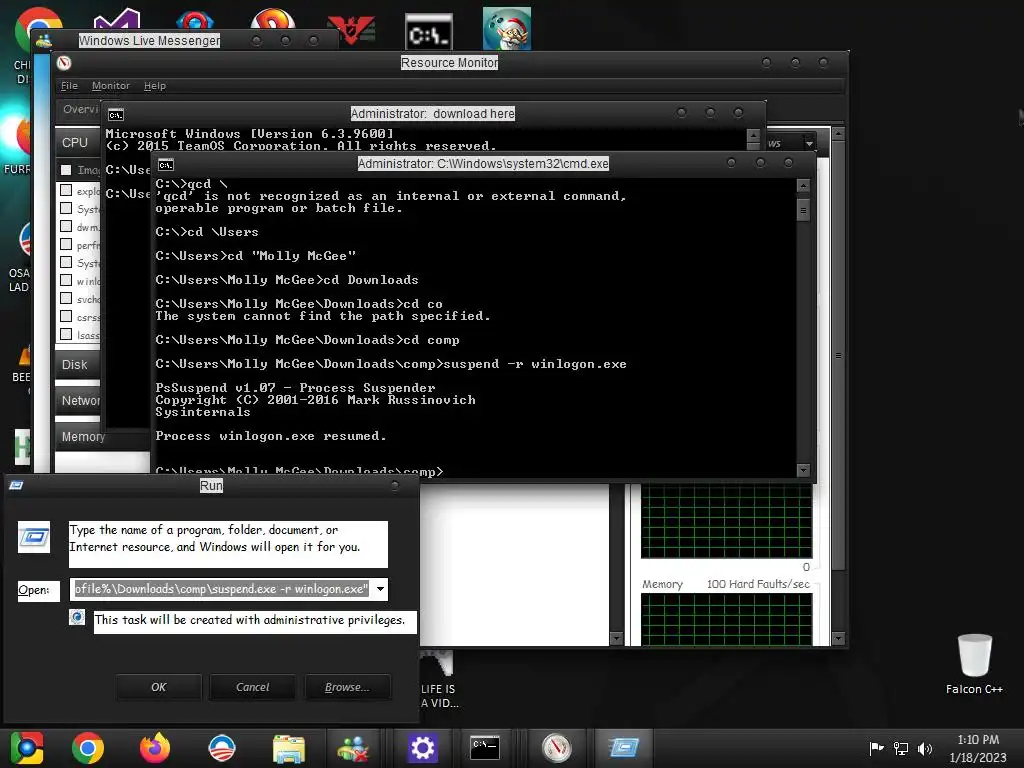Click the 'download here' console scrollbar up arrow
The image size is (1024, 768).
(x=753, y=136)
